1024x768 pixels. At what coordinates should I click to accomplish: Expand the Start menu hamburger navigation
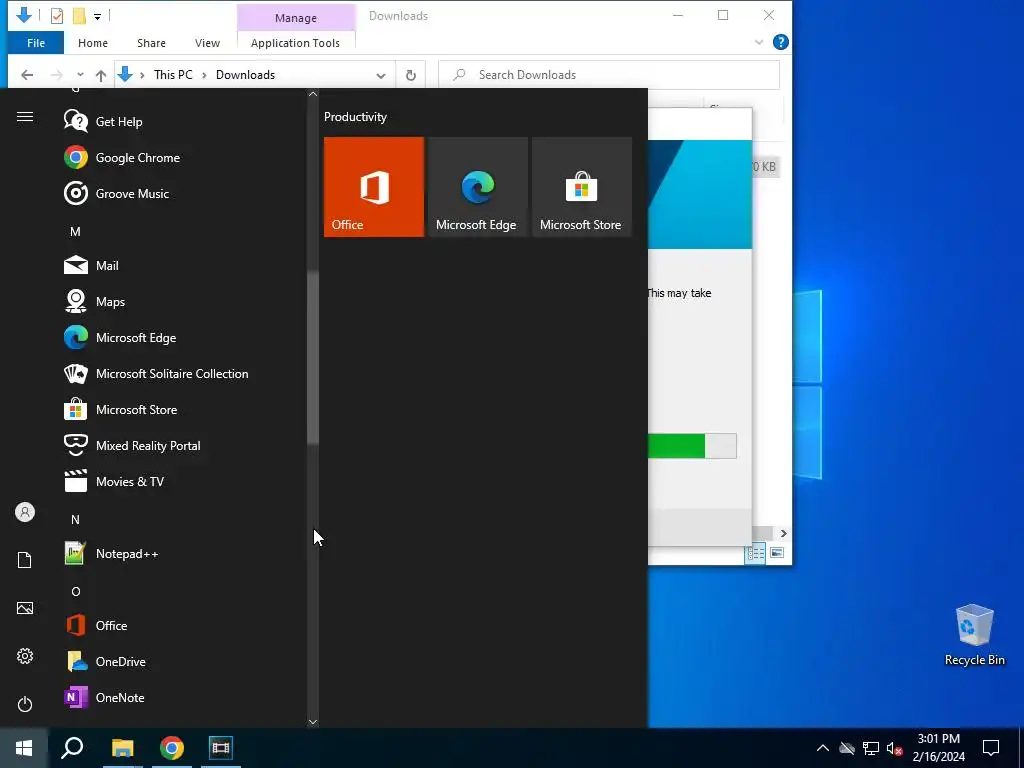click(25, 117)
